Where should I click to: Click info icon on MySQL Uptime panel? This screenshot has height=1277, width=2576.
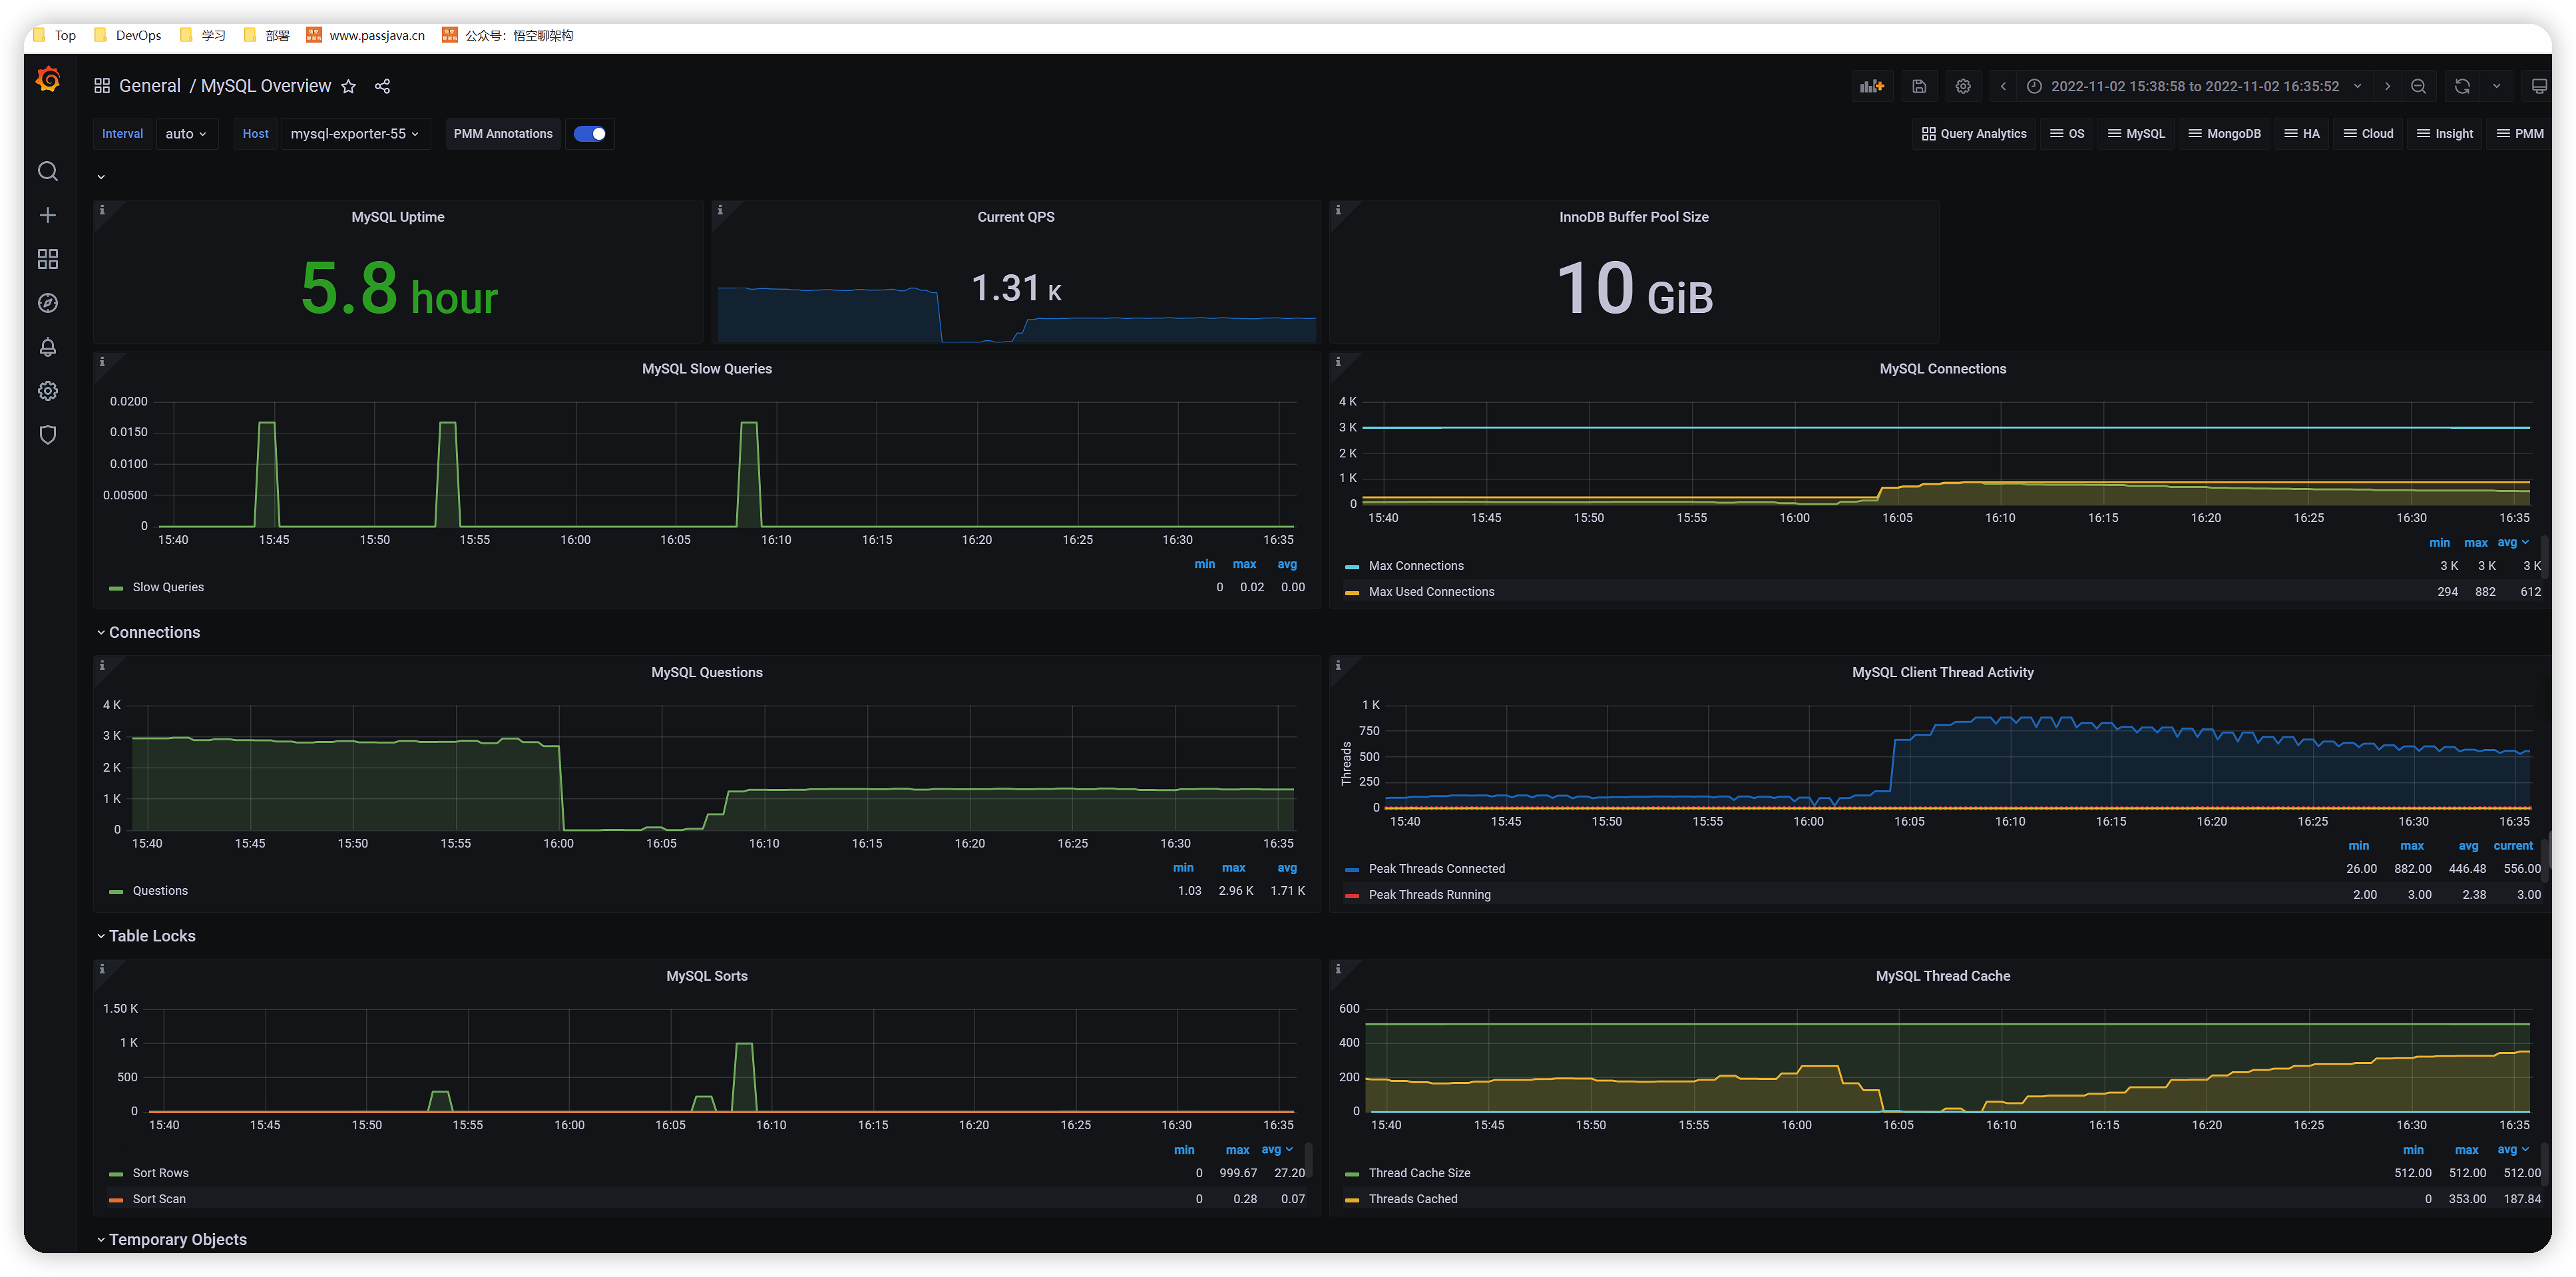[x=102, y=210]
